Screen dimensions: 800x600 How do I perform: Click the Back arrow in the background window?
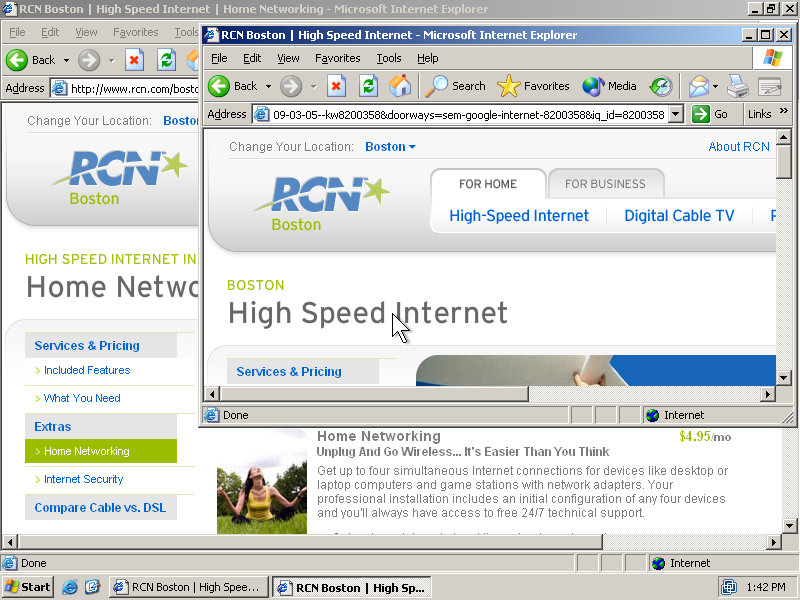click(17, 60)
